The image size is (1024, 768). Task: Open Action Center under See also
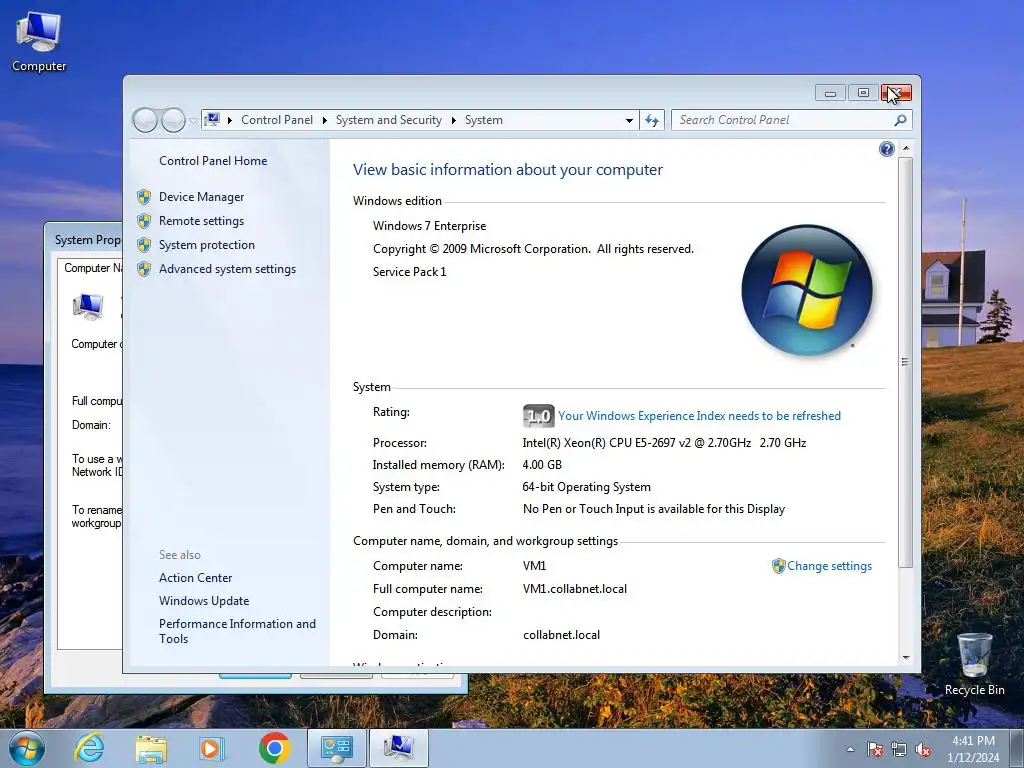click(195, 578)
